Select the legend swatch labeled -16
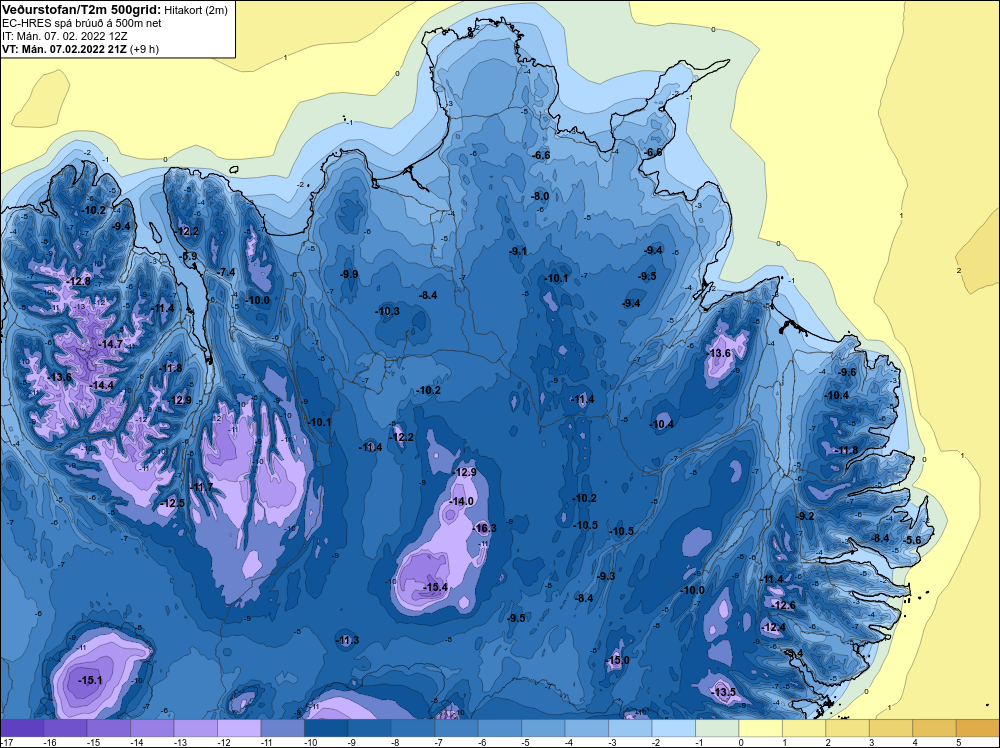This screenshot has height=748, width=1000. tap(65, 728)
